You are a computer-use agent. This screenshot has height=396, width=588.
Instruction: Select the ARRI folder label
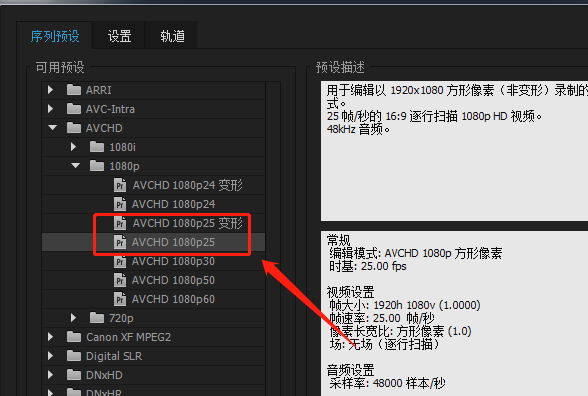point(99,90)
